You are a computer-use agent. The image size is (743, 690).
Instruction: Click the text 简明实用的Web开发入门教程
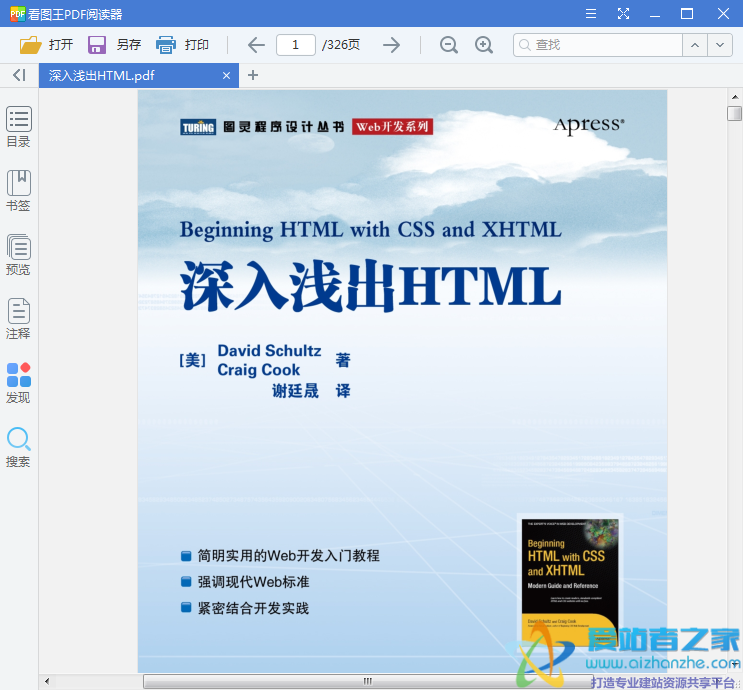[289, 555]
